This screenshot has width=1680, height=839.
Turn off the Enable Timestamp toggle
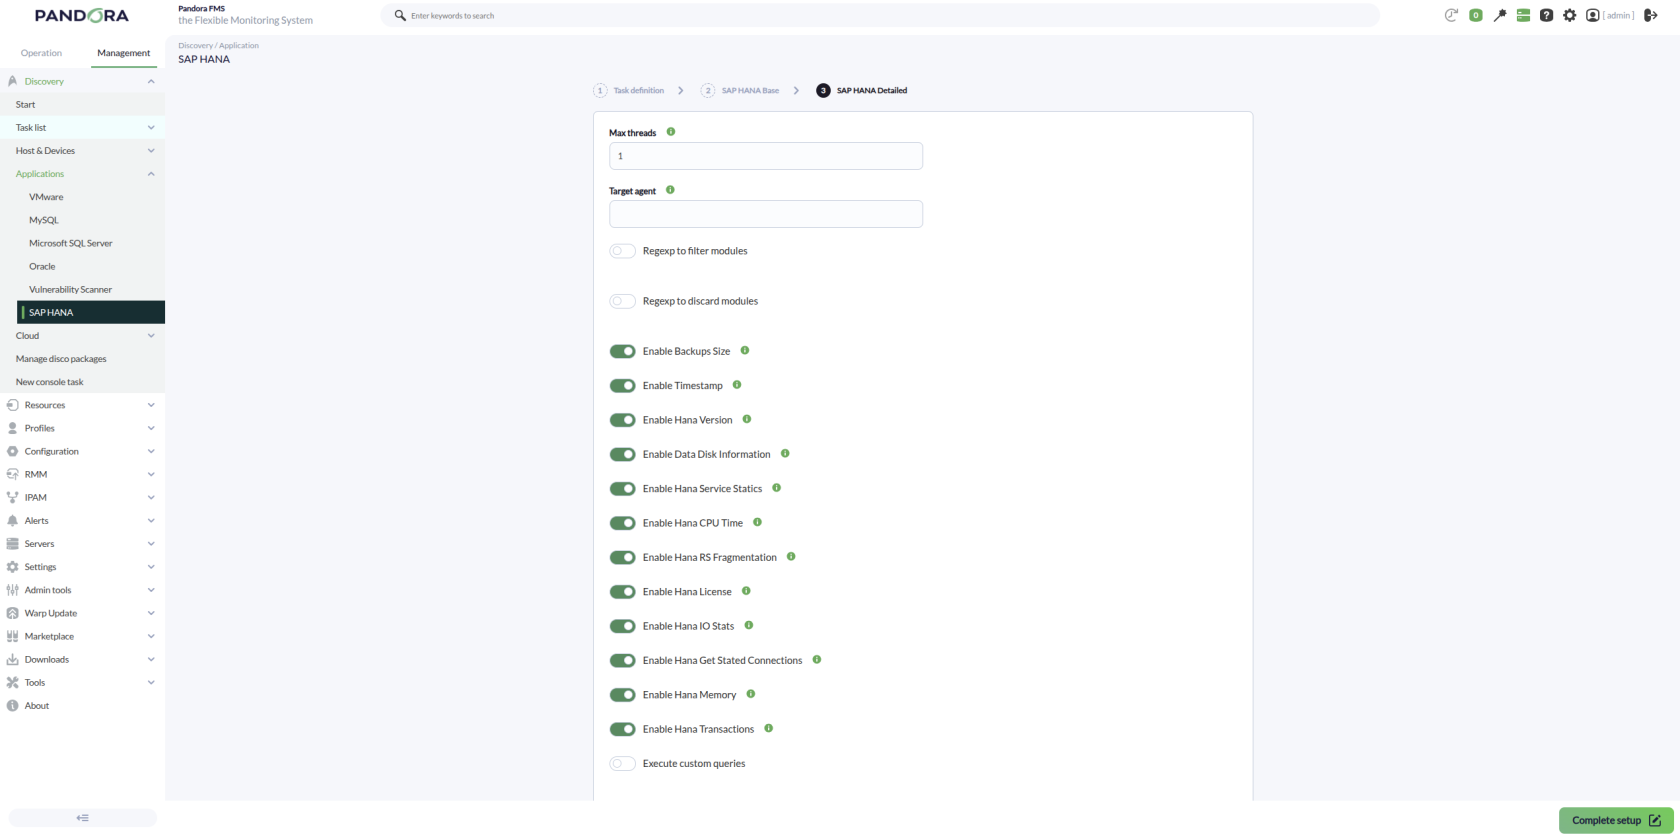click(x=622, y=386)
